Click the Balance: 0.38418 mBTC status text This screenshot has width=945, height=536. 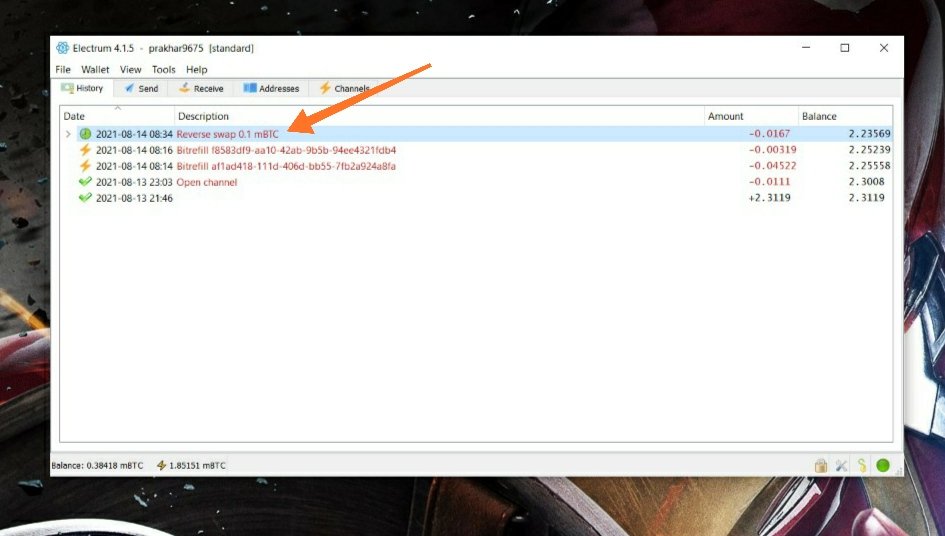pyautogui.click(x=98, y=465)
